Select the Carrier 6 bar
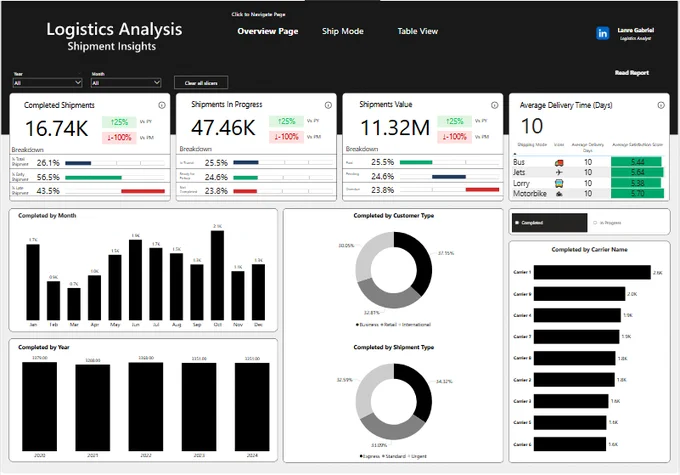 pos(570,444)
